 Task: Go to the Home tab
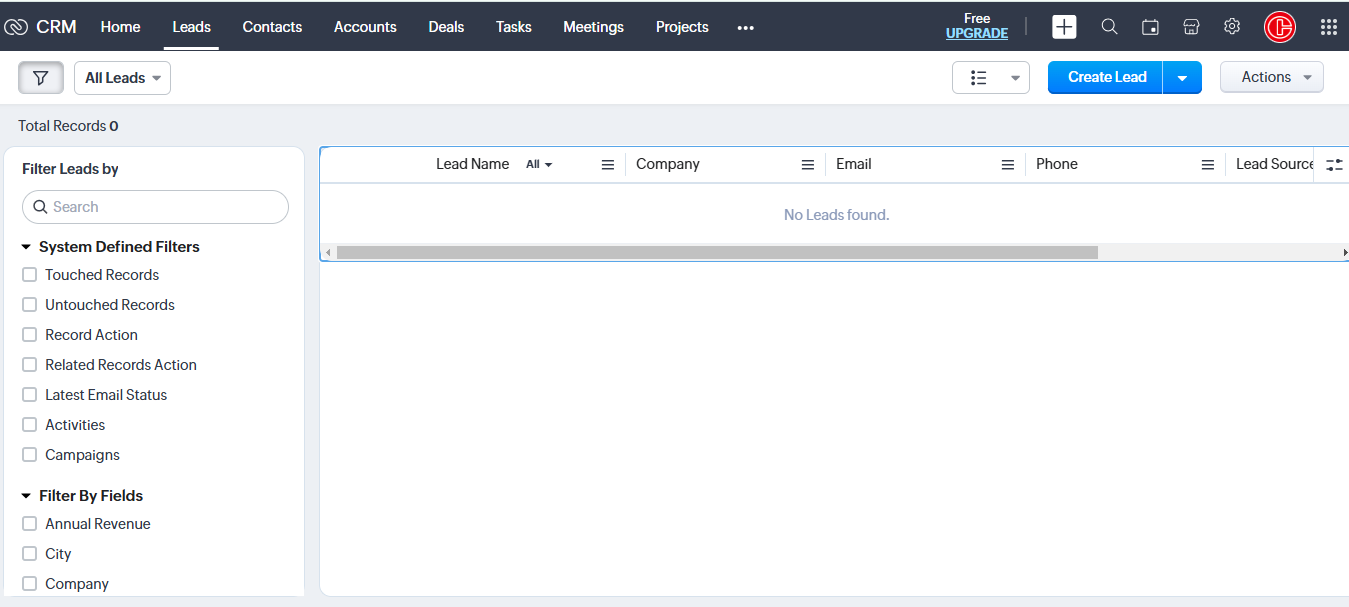point(120,27)
